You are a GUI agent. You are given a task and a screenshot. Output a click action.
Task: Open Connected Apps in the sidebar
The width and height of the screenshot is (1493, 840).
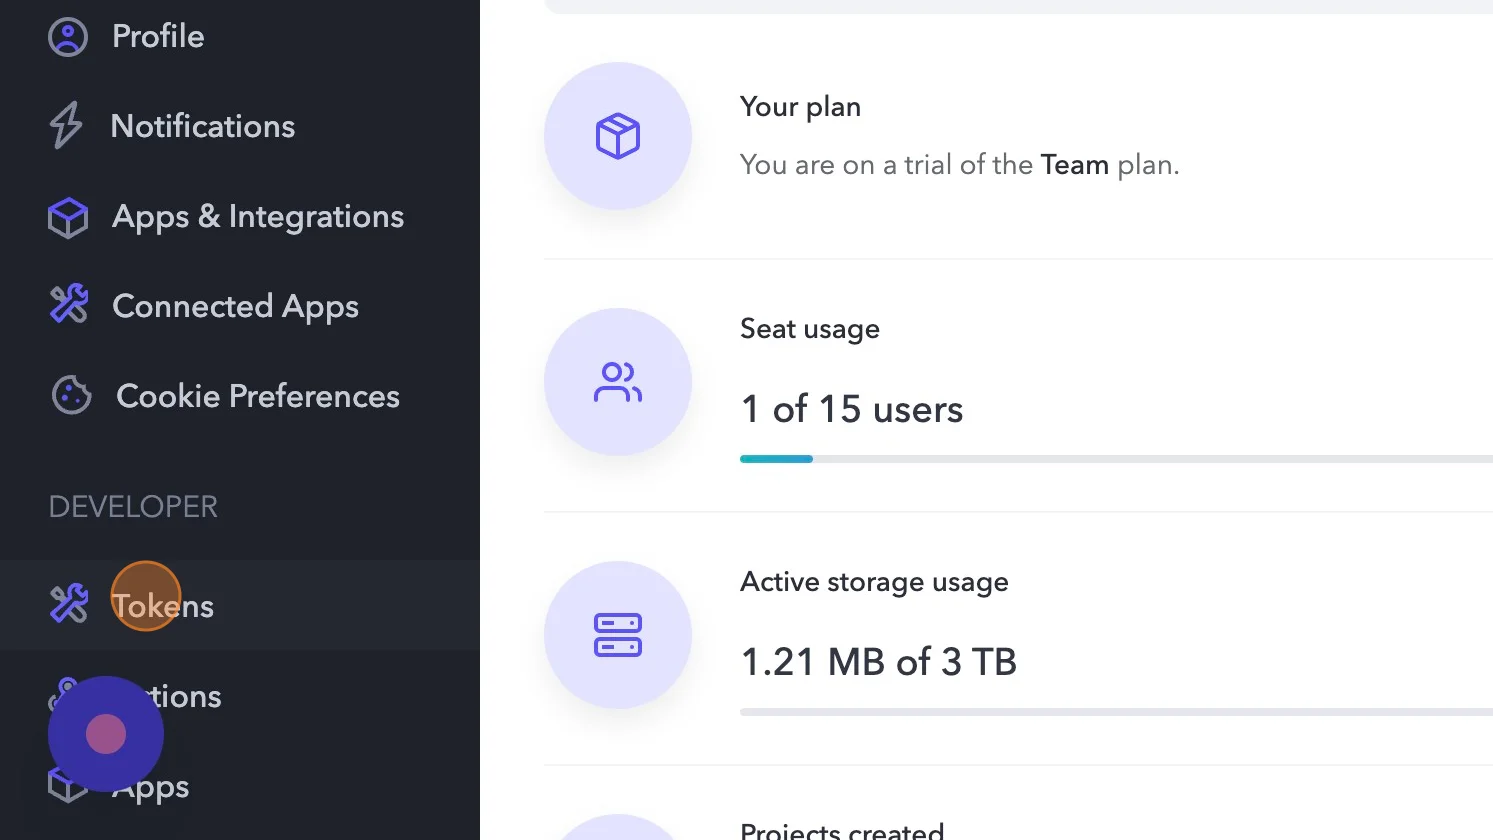click(x=235, y=306)
